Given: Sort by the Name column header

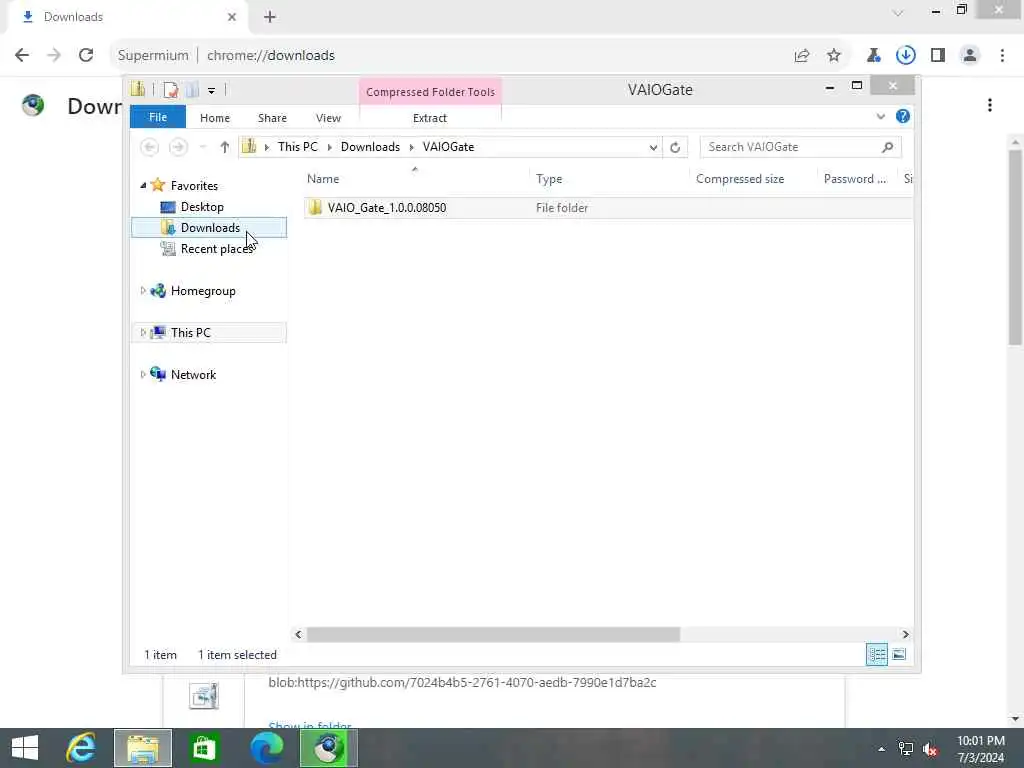Looking at the screenshot, I should (x=323, y=179).
